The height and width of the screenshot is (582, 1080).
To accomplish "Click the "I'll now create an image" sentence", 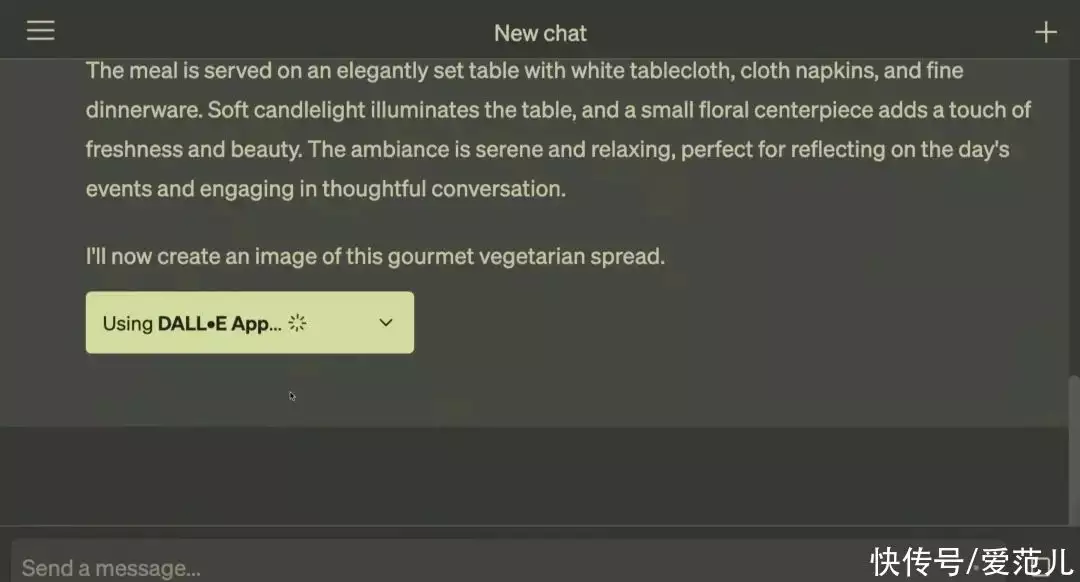I will (x=374, y=257).
